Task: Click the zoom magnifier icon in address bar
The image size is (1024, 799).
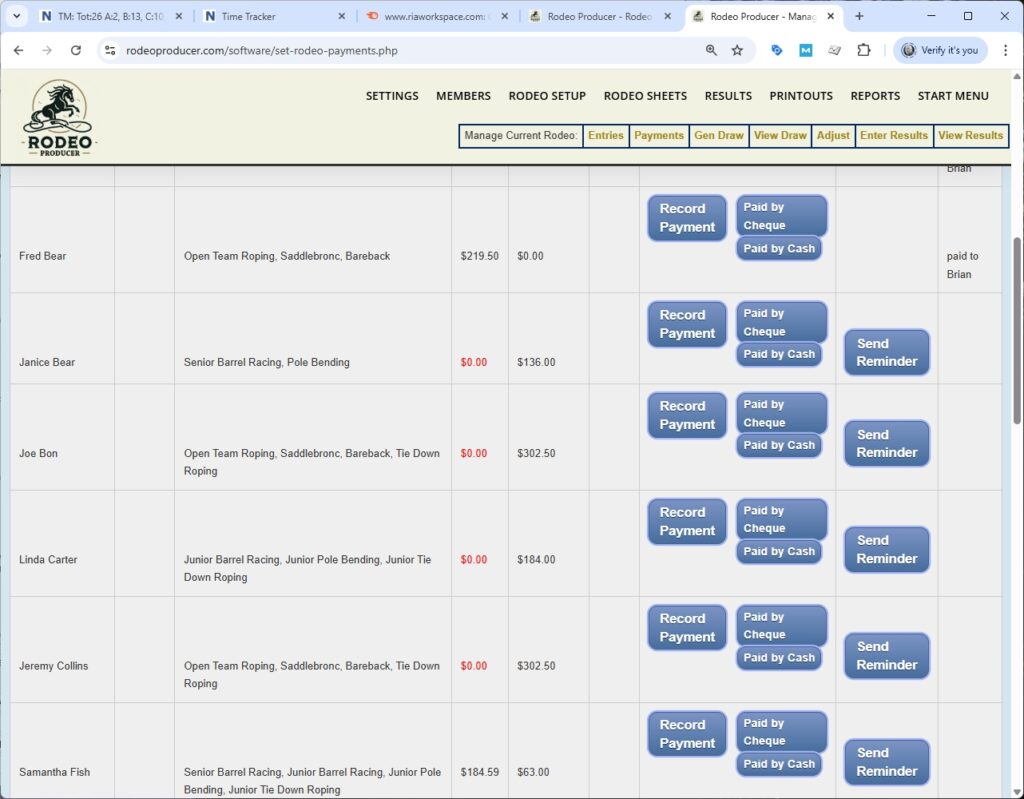Action: pos(711,50)
